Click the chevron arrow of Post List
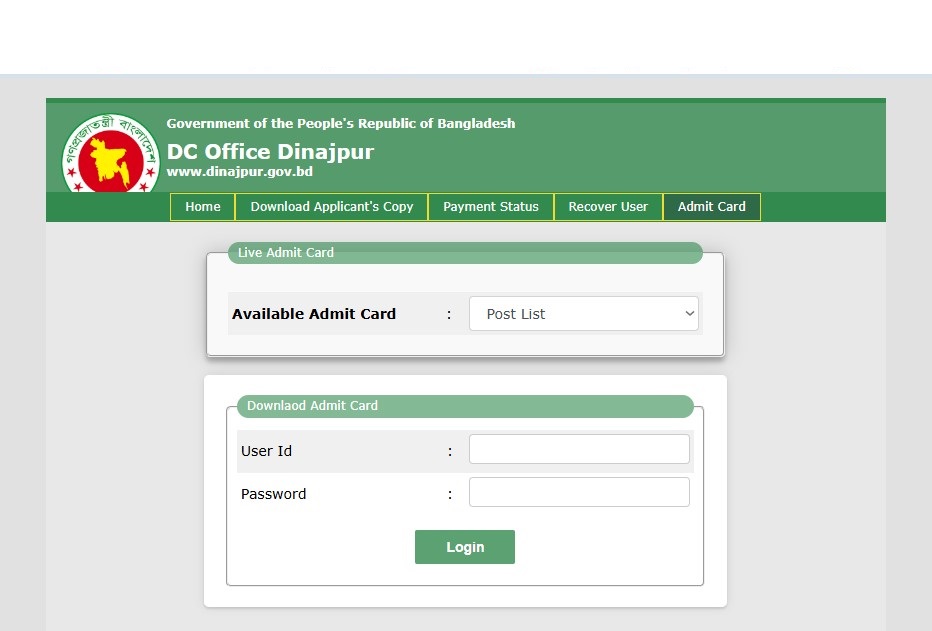 point(689,313)
